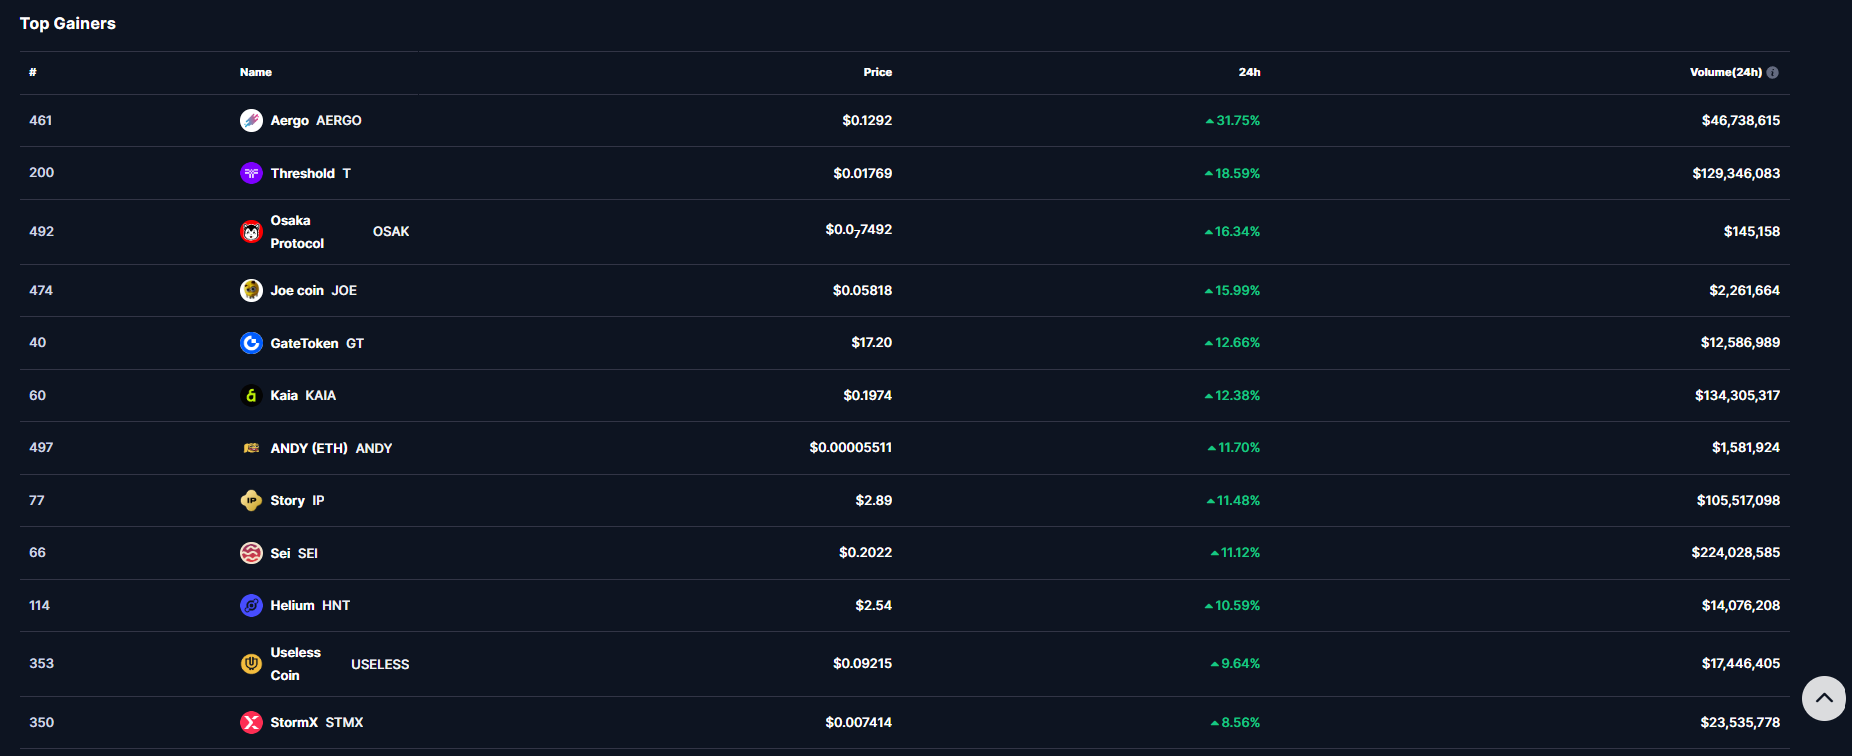Click the Joe coin logo icon
Image resolution: width=1852 pixels, height=756 pixels.
(x=251, y=291)
